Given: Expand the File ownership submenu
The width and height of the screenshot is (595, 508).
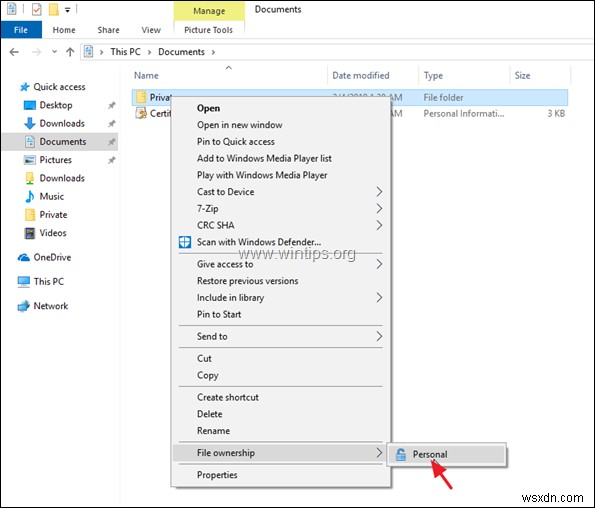Looking at the screenshot, I should point(379,453).
